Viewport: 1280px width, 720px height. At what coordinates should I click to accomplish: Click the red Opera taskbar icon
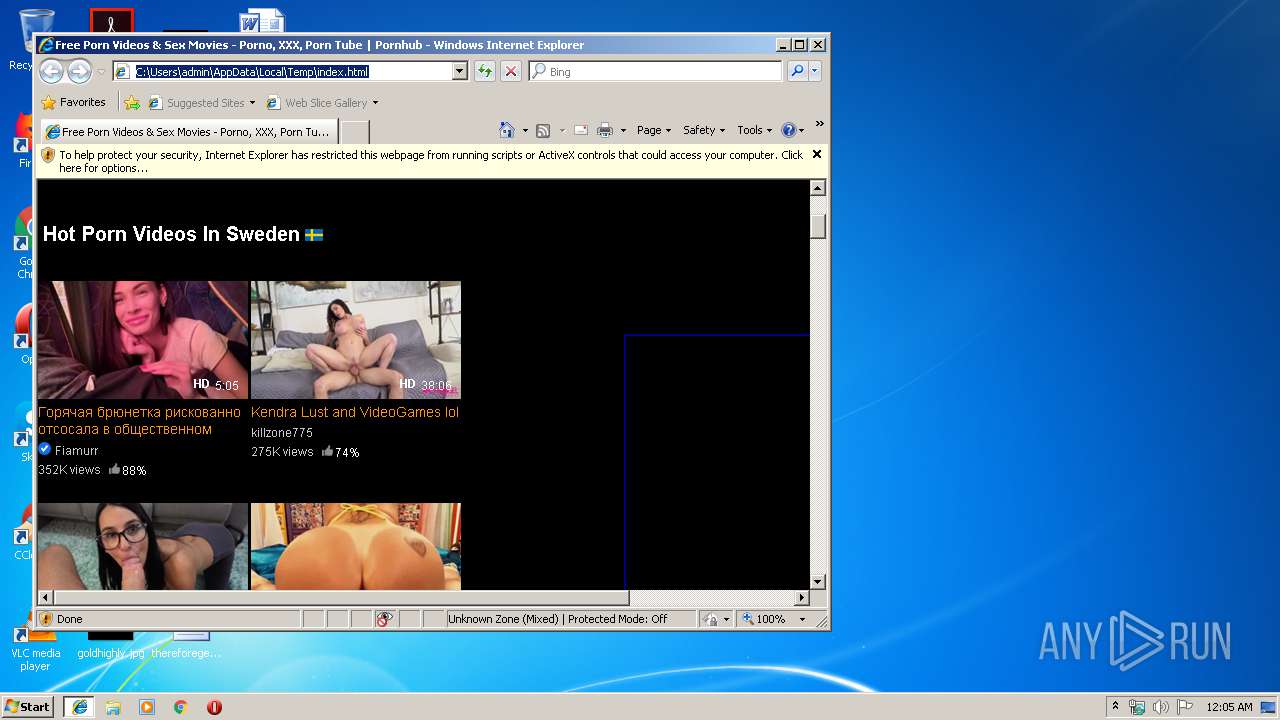point(214,707)
